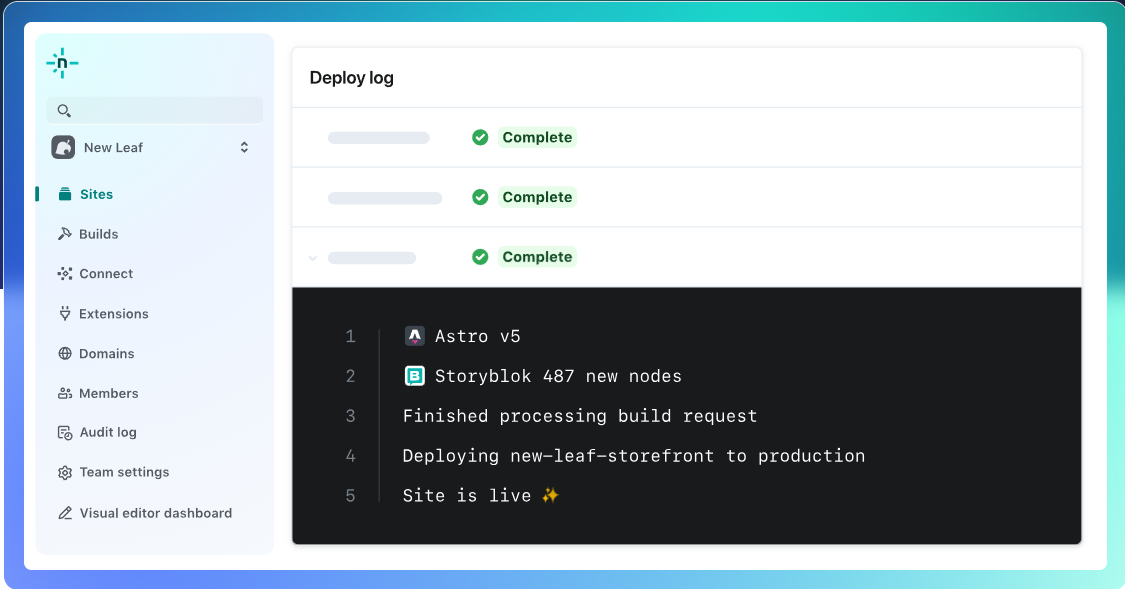
Task: Go to the Audit log page
Action: (x=107, y=433)
